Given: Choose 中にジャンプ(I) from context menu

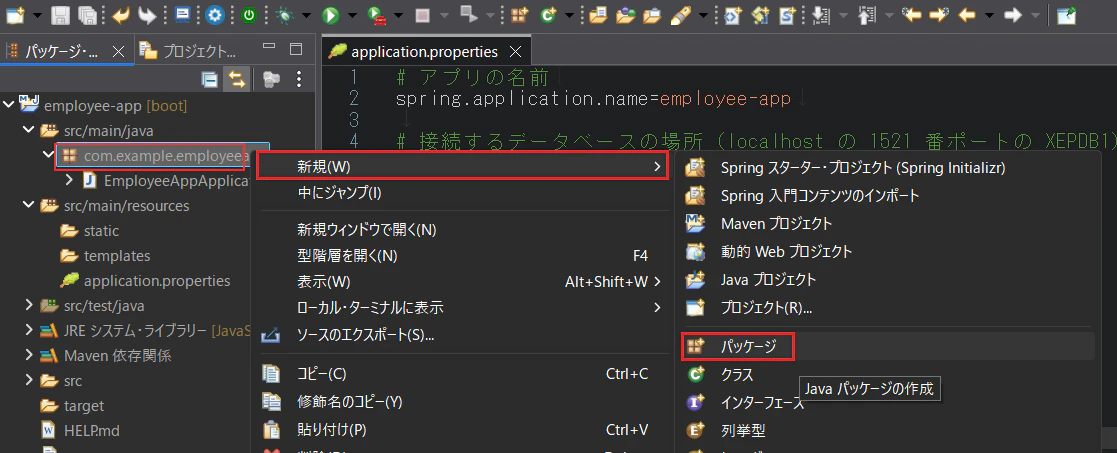Looking at the screenshot, I should pyautogui.click(x=462, y=192).
